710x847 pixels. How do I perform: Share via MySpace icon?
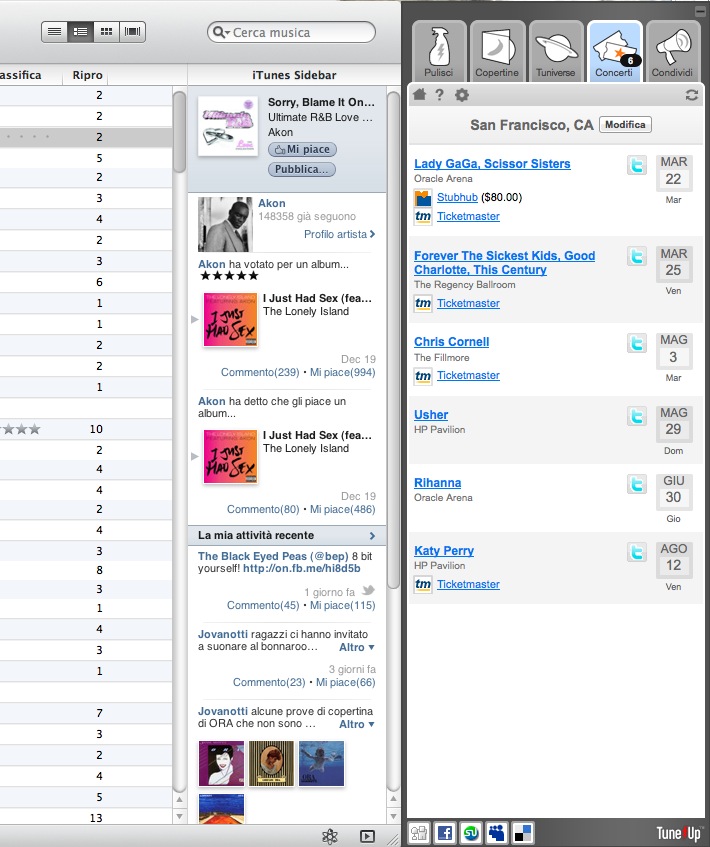tap(497, 833)
